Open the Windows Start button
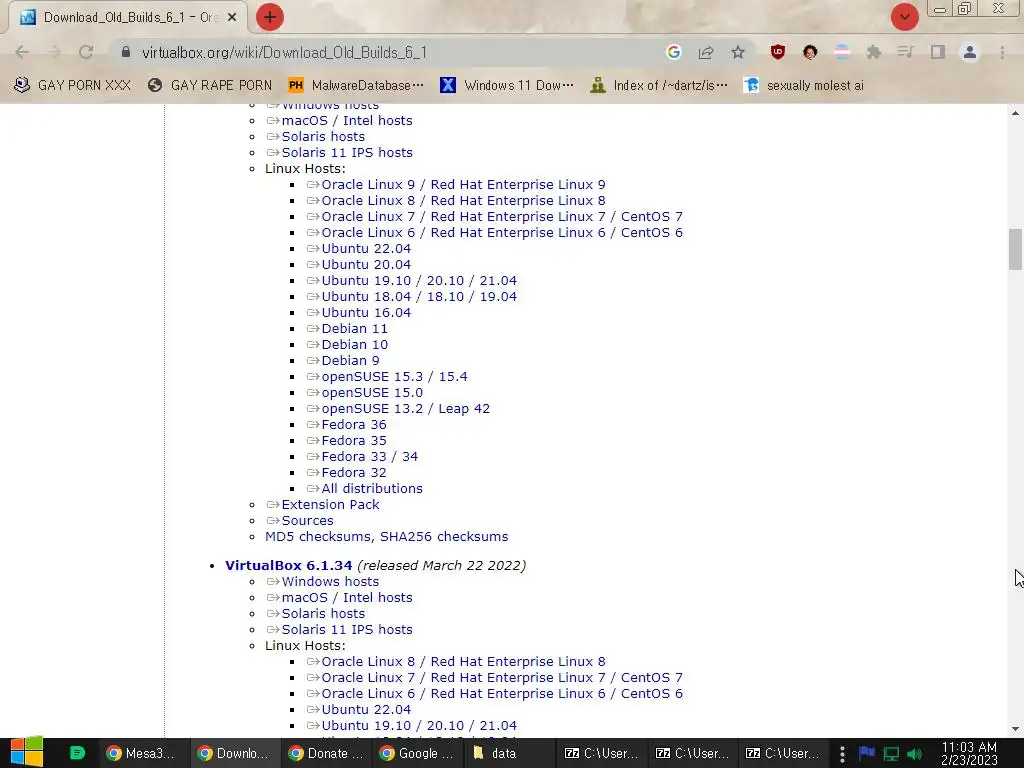The width and height of the screenshot is (1024, 768). click(27, 752)
